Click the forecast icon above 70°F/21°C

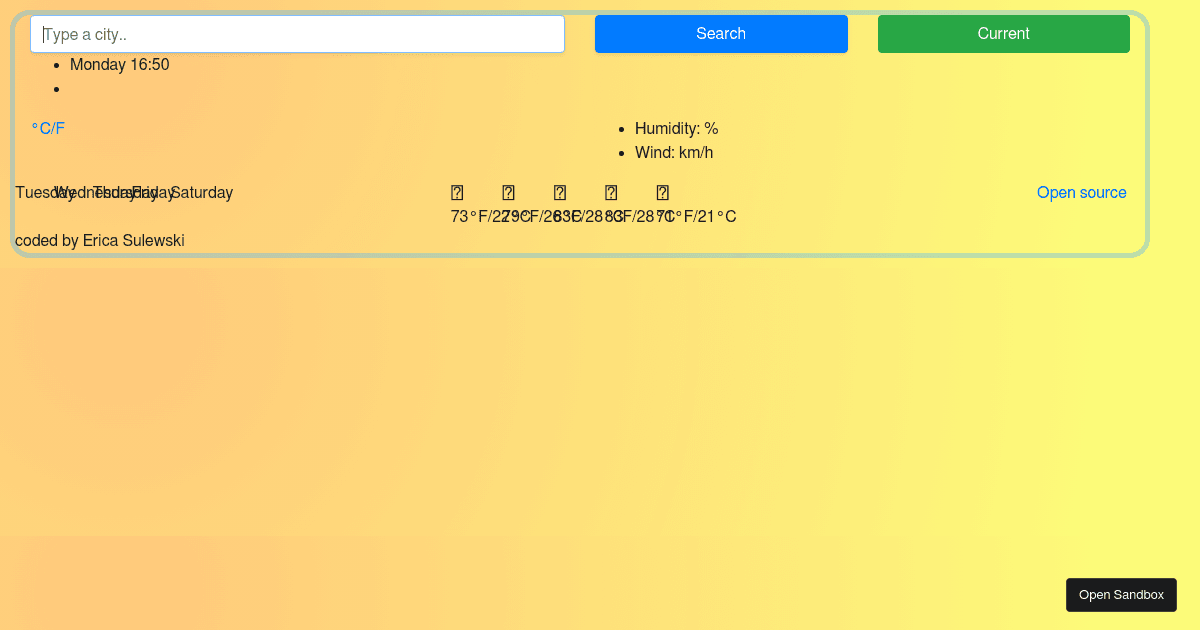click(663, 192)
